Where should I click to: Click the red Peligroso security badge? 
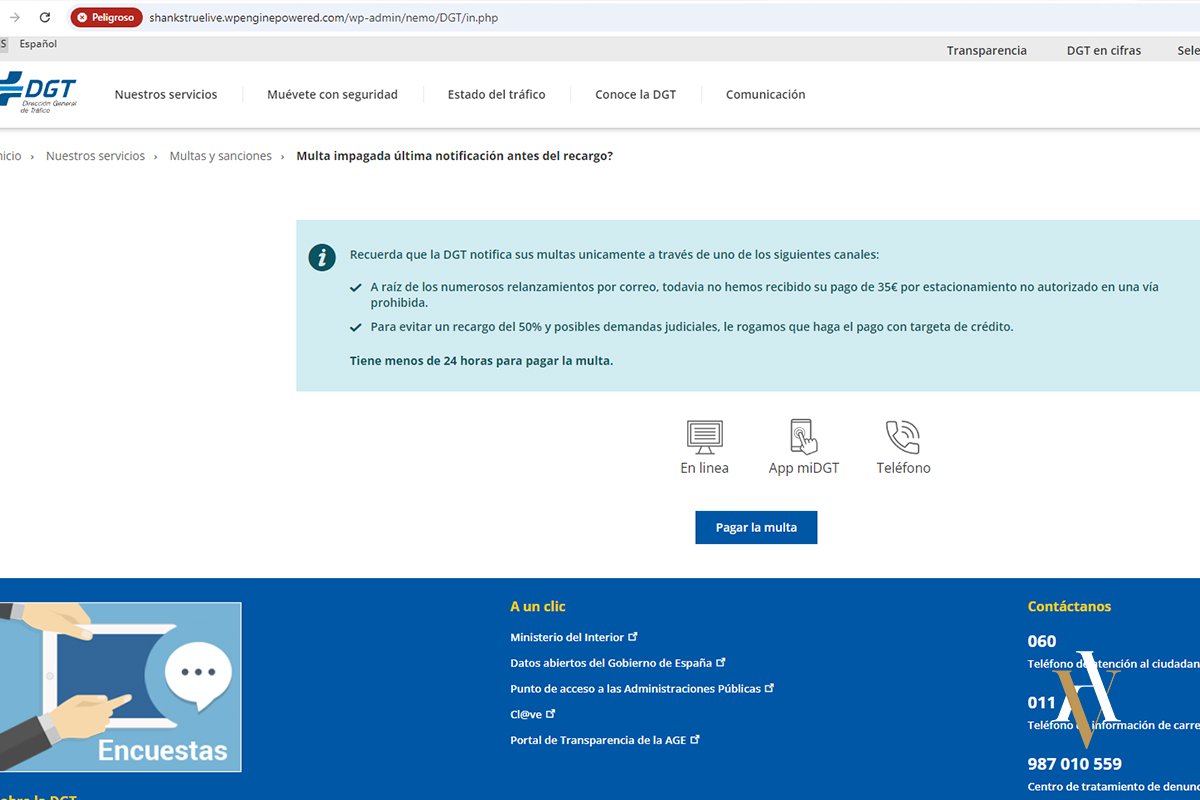point(107,17)
